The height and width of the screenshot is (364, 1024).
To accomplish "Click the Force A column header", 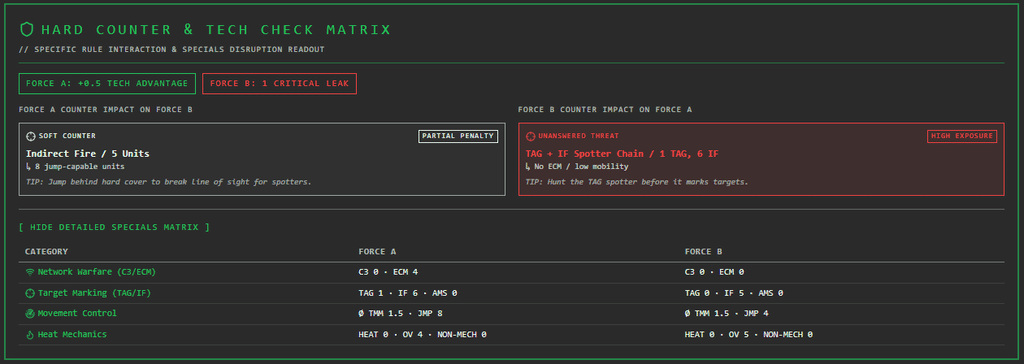I will (x=377, y=252).
